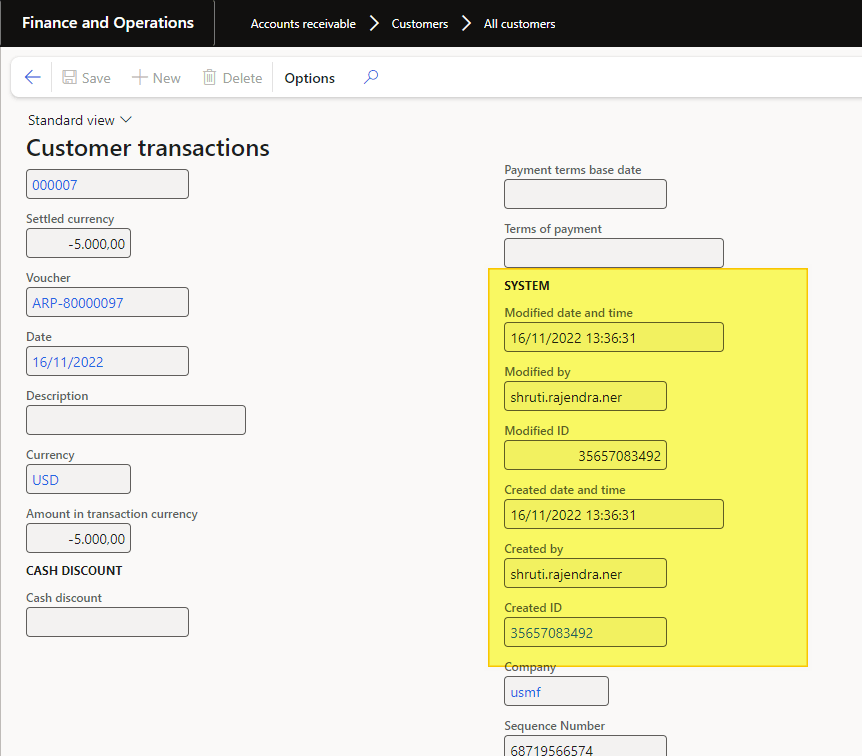This screenshot has height=756, width=862.
Task: Go to Accounts receivable breadcrumb
Action: [303, 23]
